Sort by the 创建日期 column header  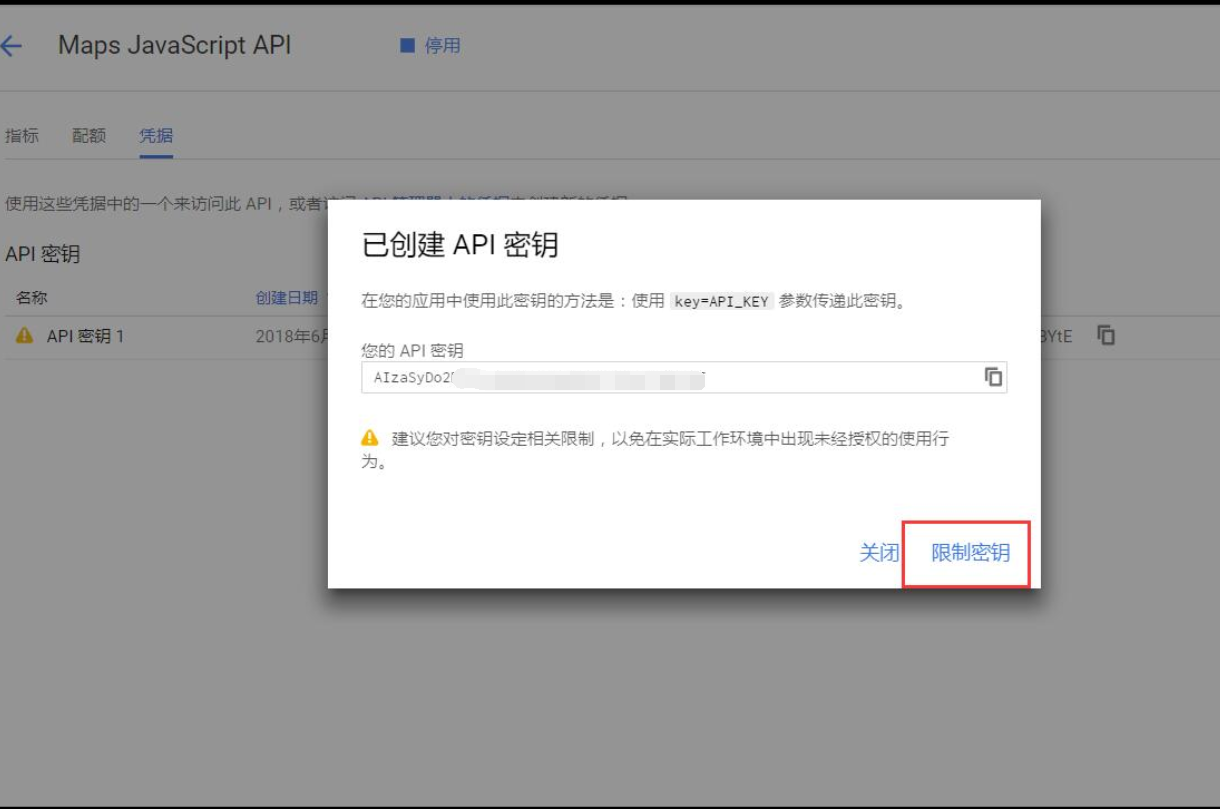(x=288, y=297)
